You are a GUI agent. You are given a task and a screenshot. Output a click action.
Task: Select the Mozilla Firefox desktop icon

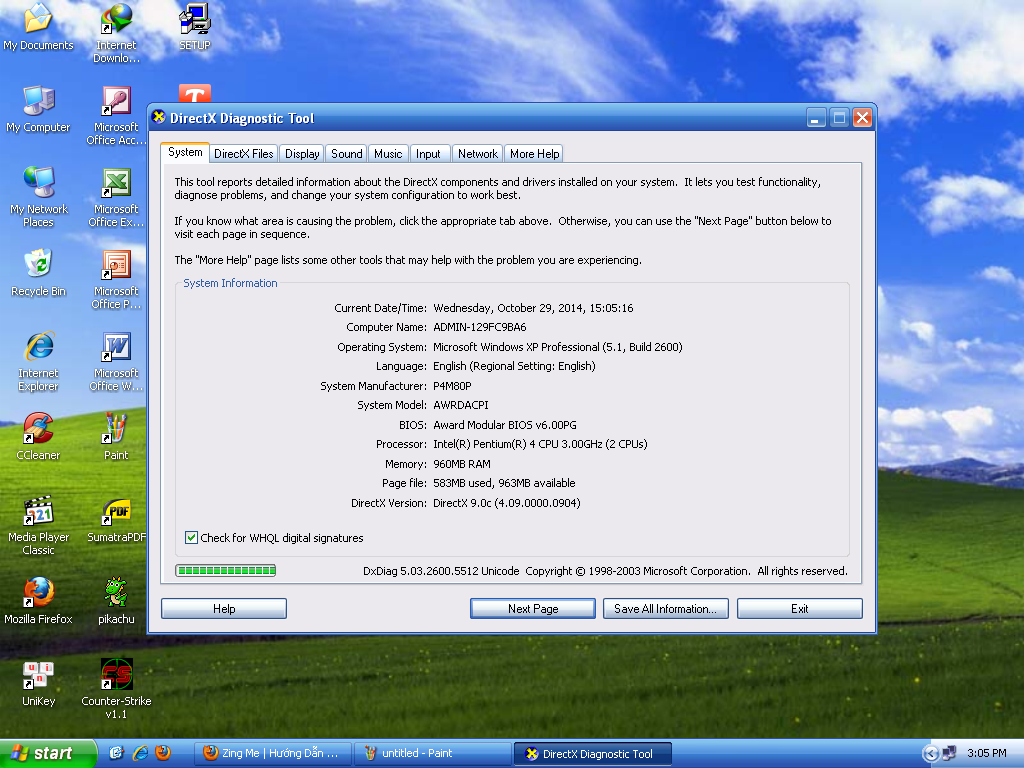38,594
